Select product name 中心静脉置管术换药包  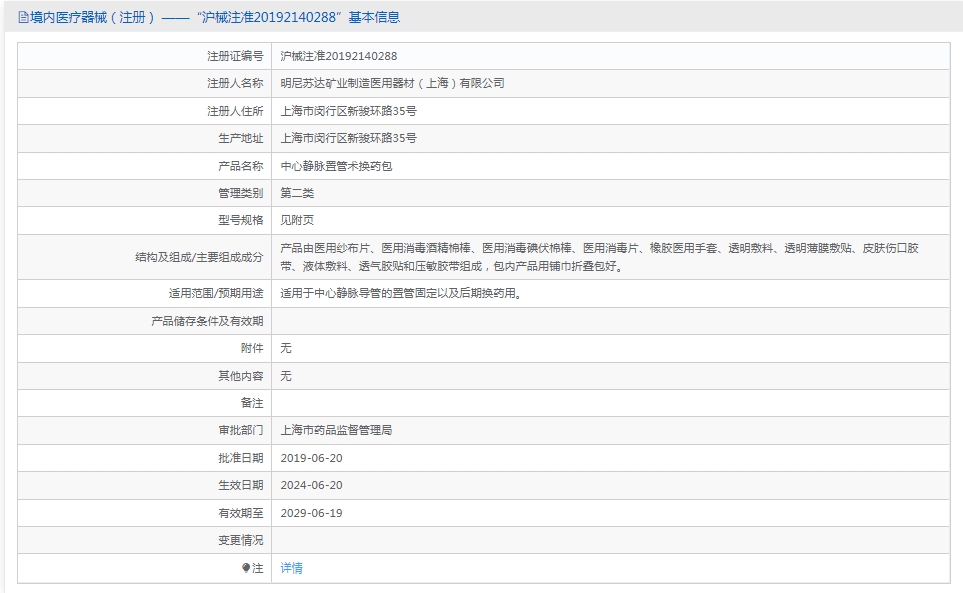coord(336,166)
